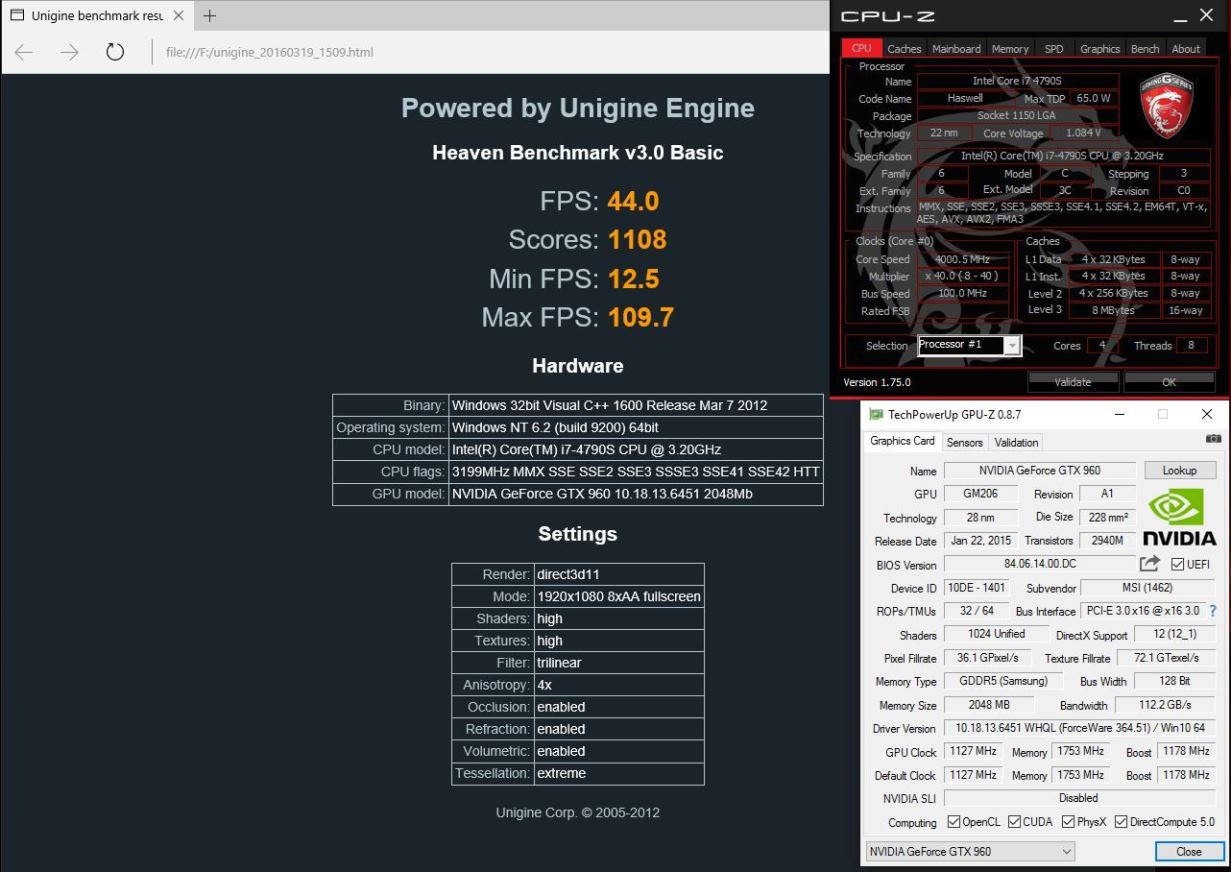Go back in the browser
Screen dimensions: 1231x872
(x=23, y=52)
